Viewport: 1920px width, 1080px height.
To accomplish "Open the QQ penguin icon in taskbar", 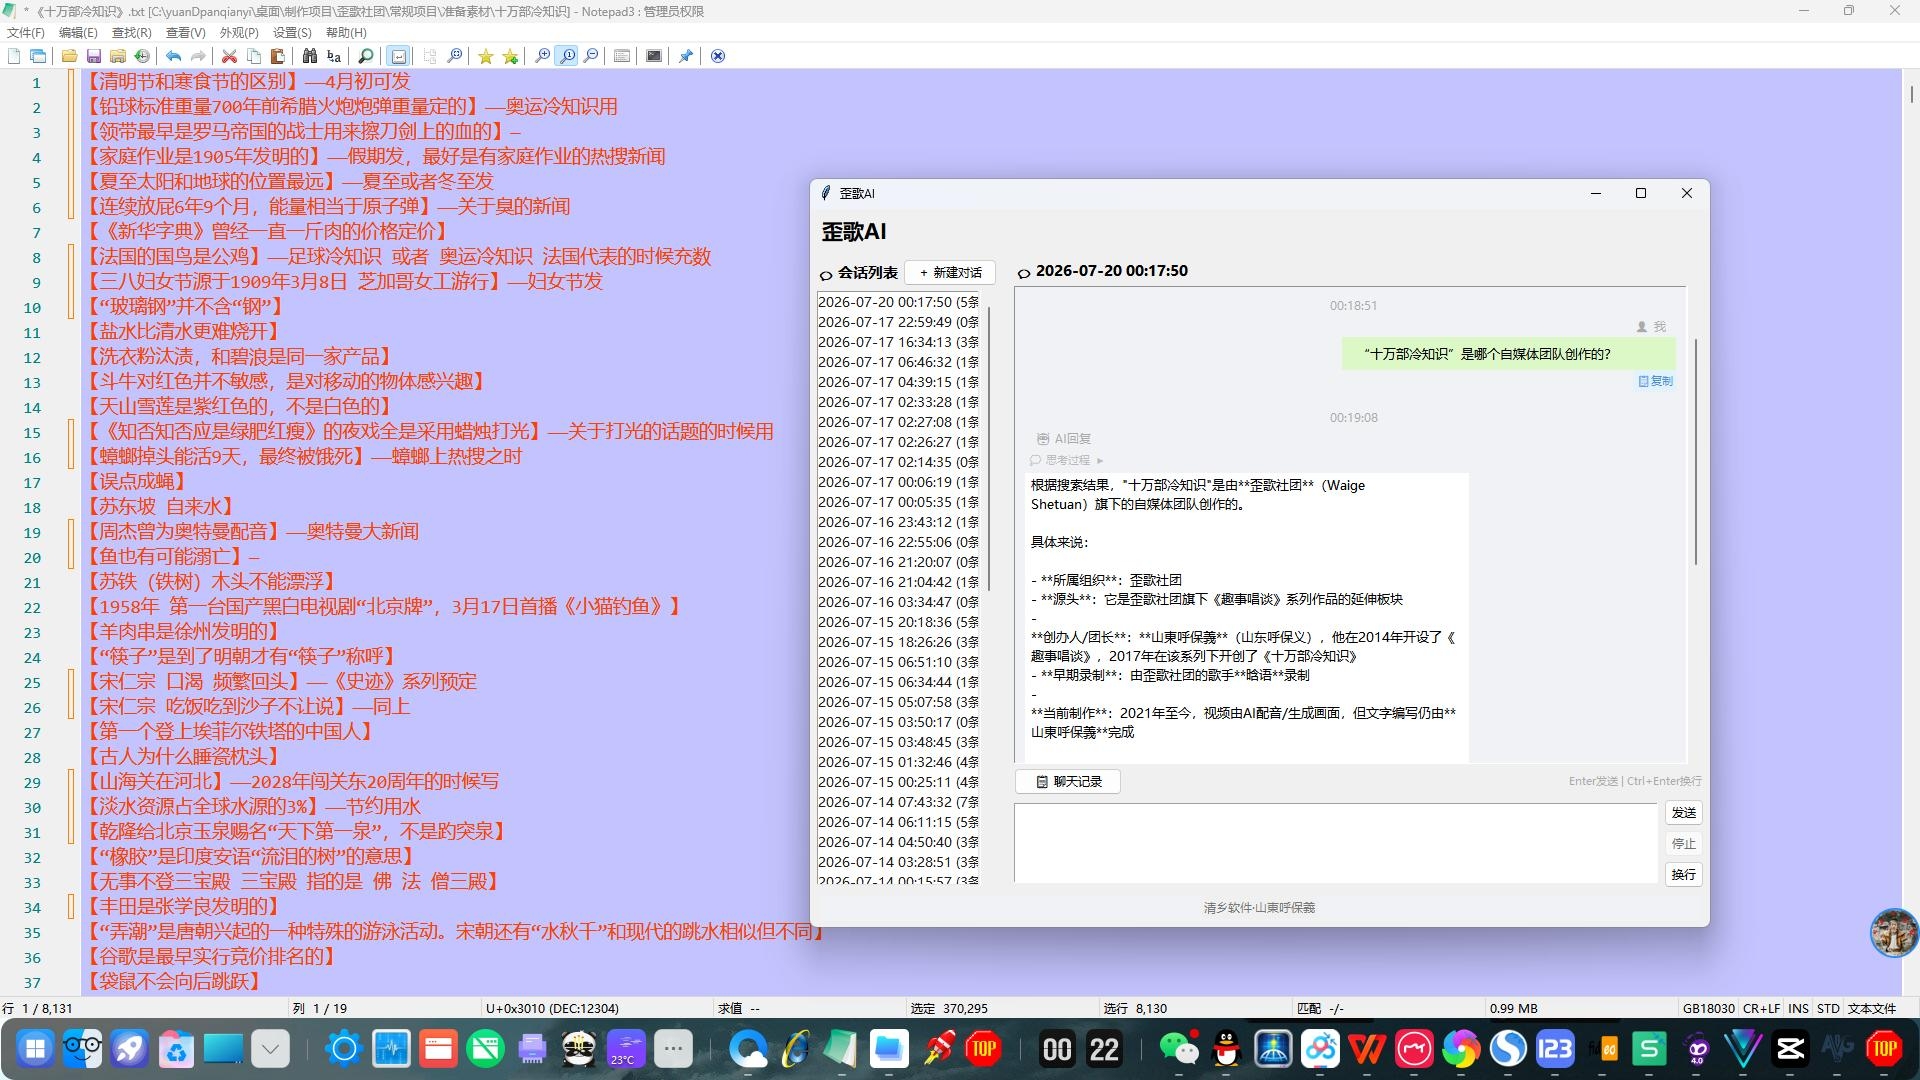I will tap(1226, 1049).
